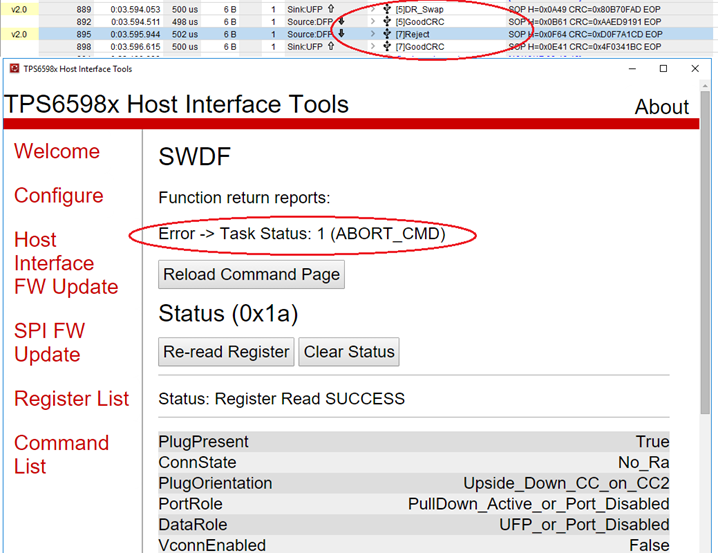Select packet row 892 index cell
Screen dimensions: 718x553
84,22
